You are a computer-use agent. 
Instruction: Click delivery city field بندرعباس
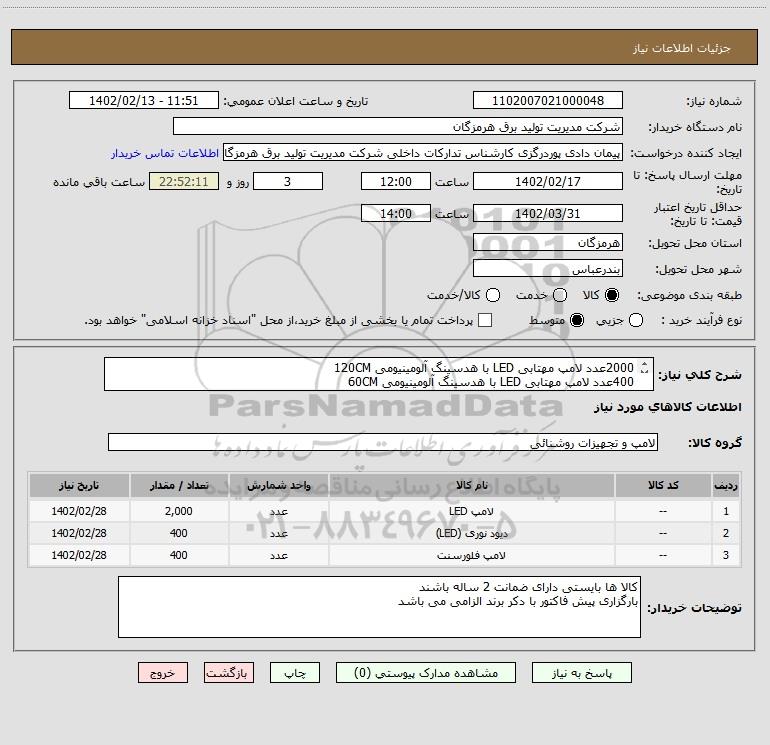coord(548,269)
